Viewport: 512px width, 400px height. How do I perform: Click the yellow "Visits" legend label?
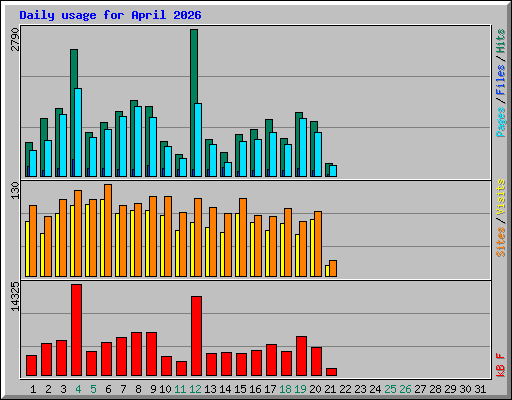(501, 197)
